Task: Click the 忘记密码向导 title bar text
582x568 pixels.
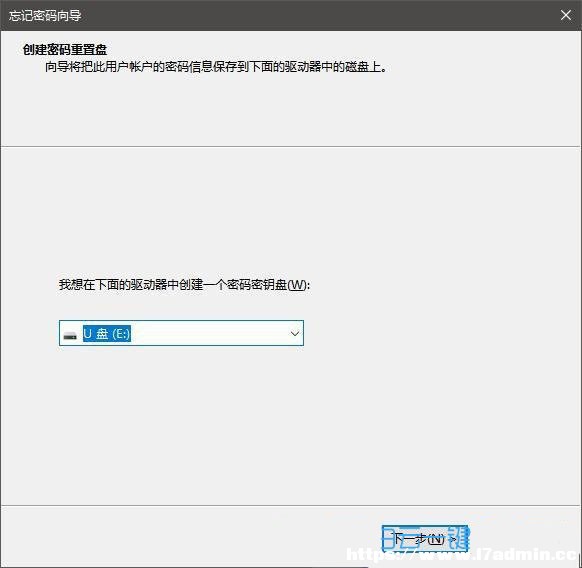Action: click(45, 16)
